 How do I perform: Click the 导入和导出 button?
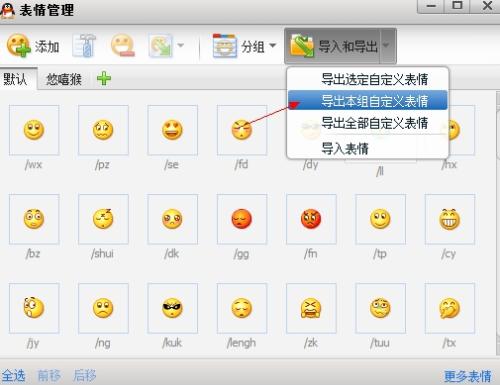(332, 46)
